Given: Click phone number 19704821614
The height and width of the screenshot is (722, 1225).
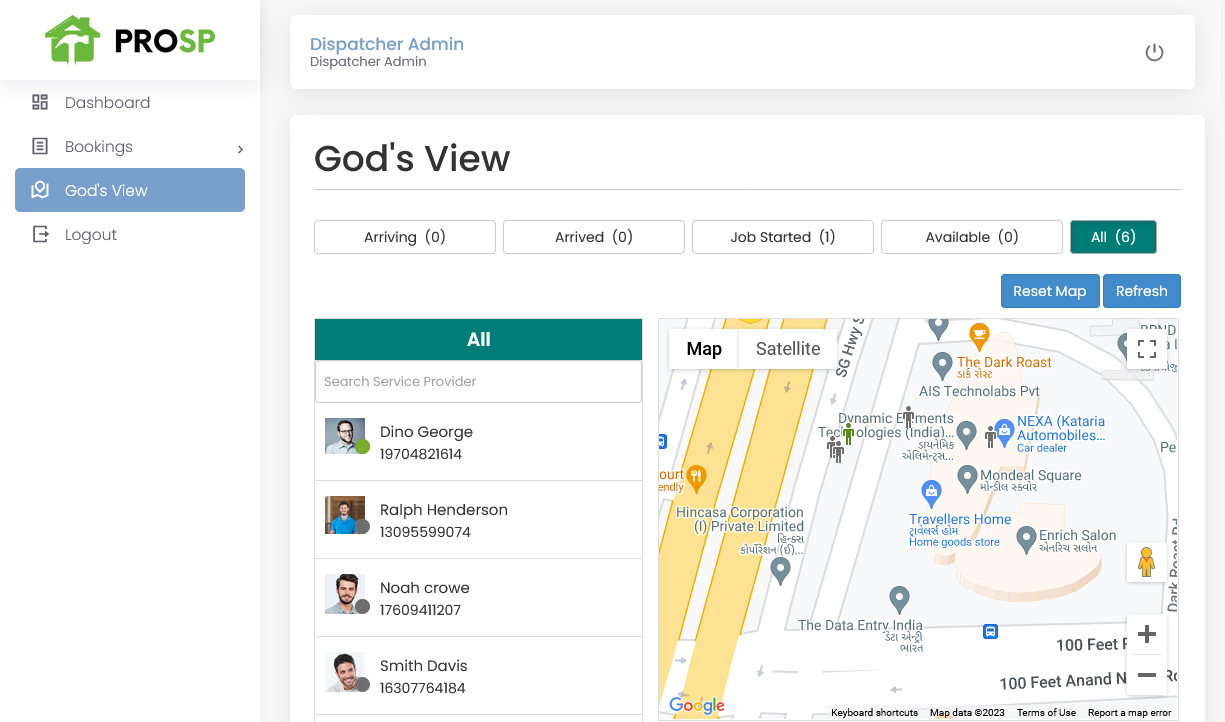Looking at the screenshot, I should click(421, 454).
